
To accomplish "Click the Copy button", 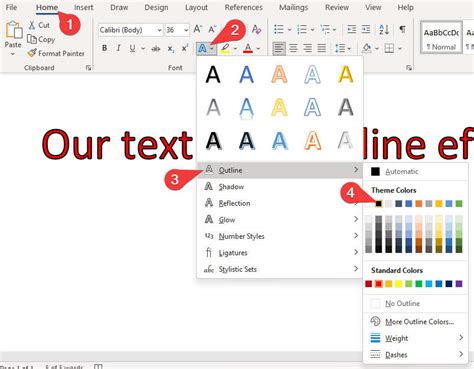I will (x=41, y=39).
